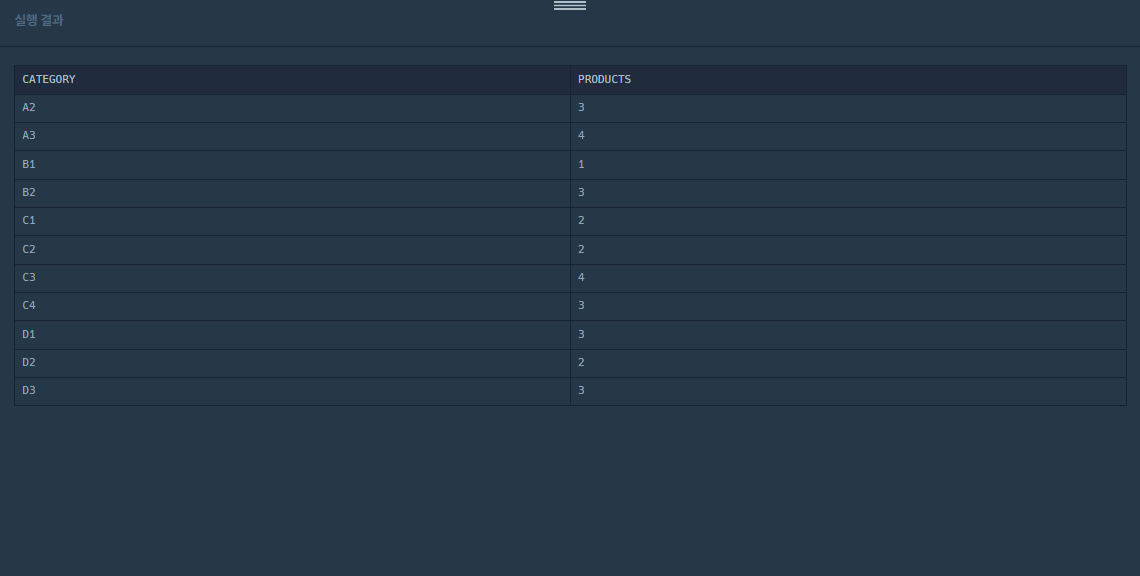The height and width of the screenshot is (576, 1140).
Task: Select the C4 category cell
Action: point(292,306)
